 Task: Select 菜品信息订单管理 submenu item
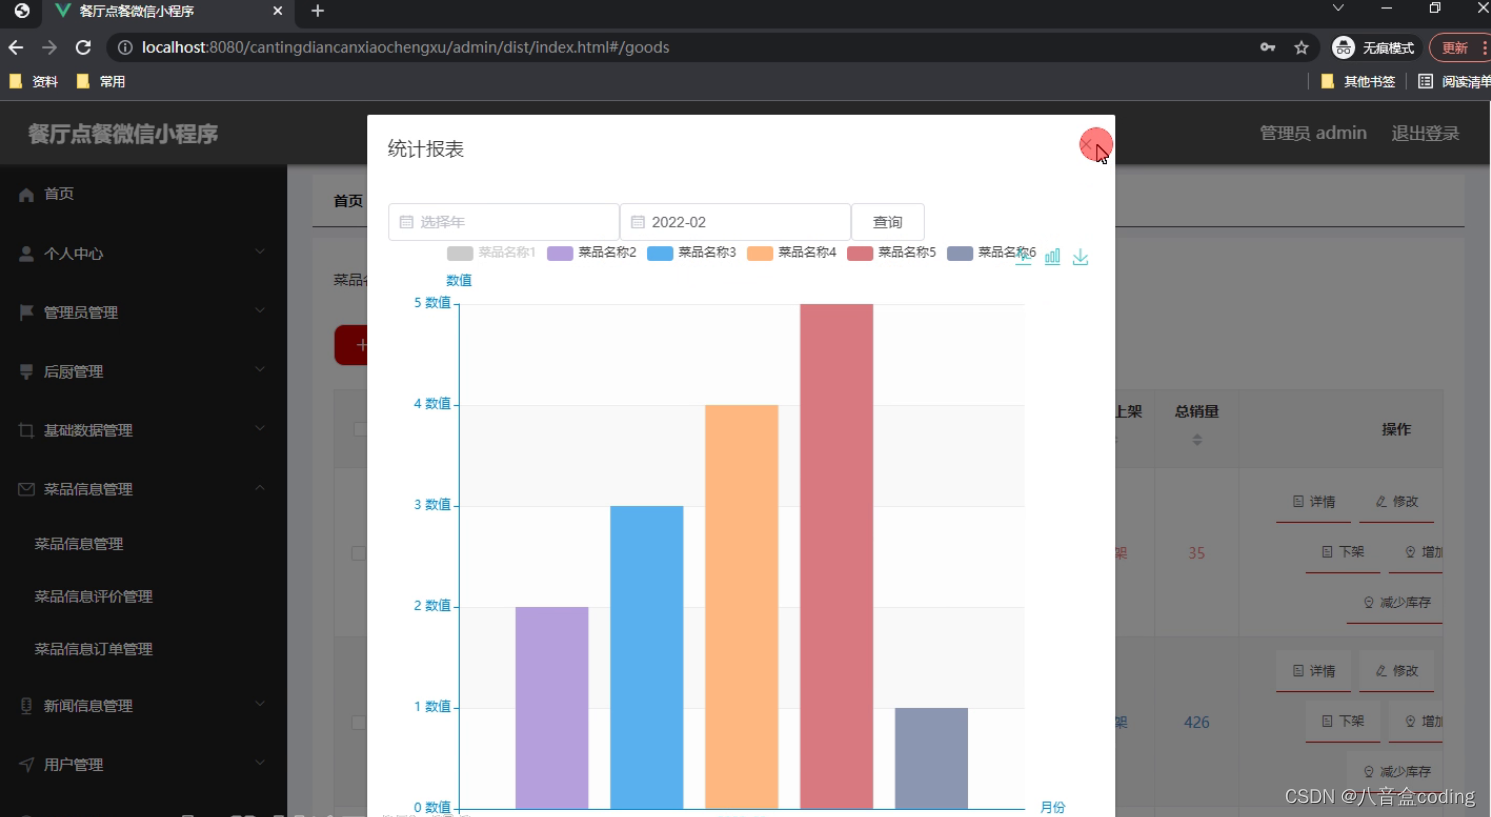click(93, 649)
